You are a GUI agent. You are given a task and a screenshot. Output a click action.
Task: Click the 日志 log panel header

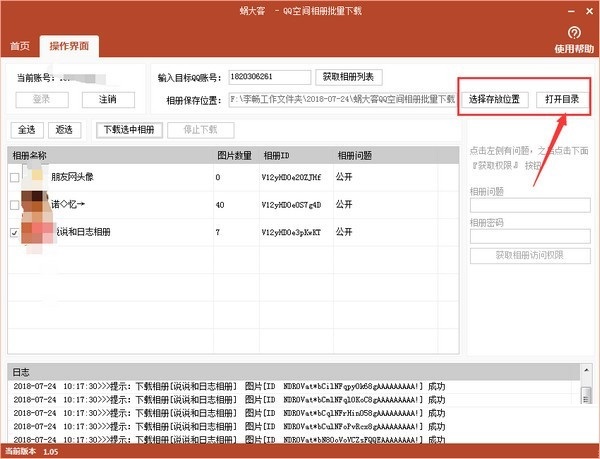pos(293,372)
